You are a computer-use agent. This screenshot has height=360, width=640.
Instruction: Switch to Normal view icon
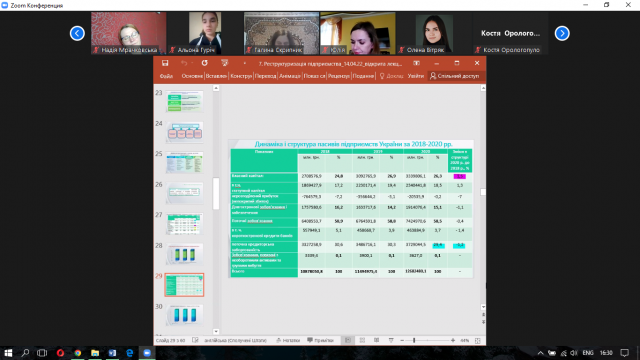point(348,340)
